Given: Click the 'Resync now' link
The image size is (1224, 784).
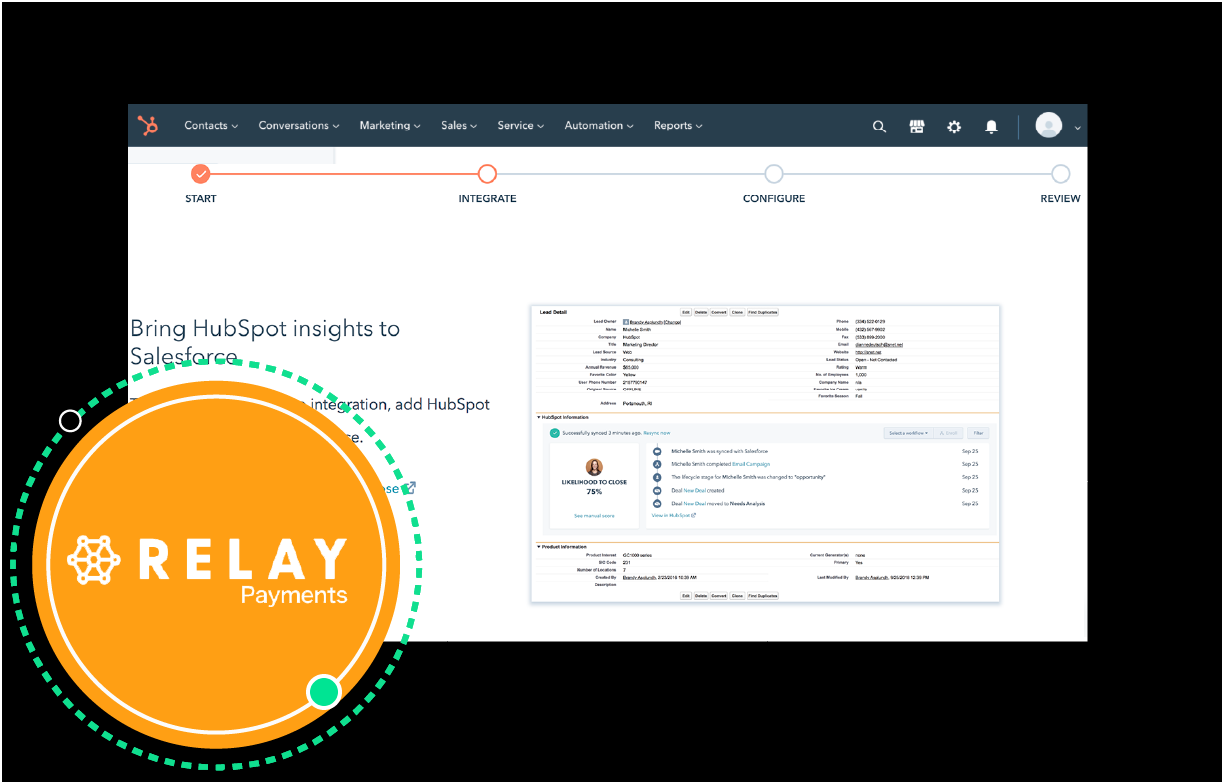Looking at the screenshot, I should tap(657, 433).
